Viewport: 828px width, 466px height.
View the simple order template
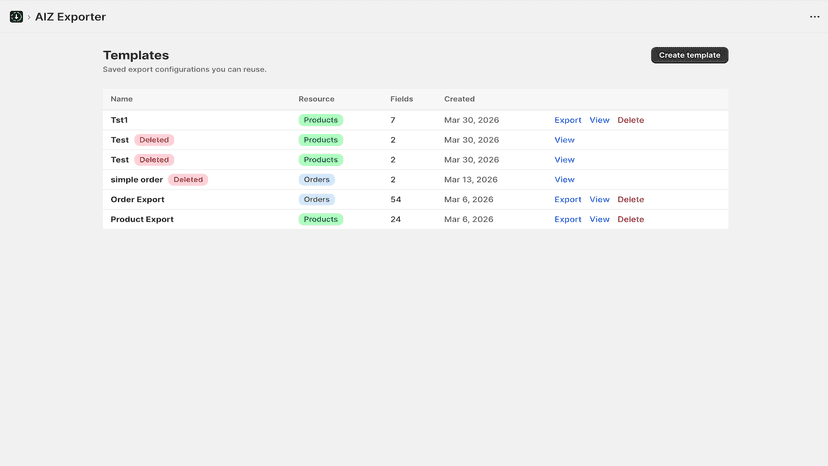click(564, 180)
